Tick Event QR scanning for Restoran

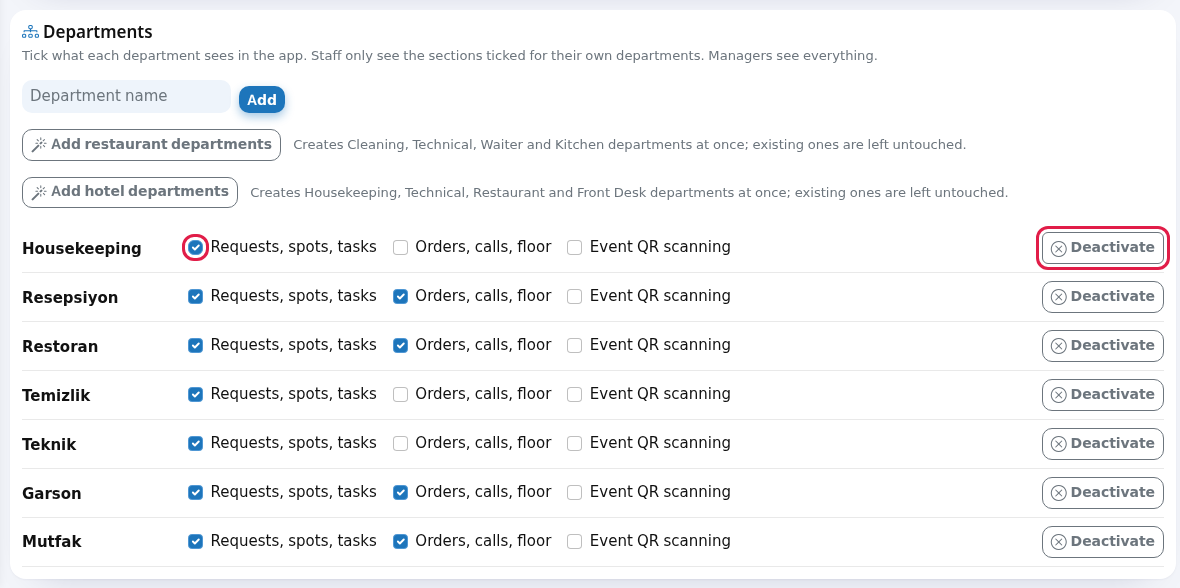[x=574, y=346]
